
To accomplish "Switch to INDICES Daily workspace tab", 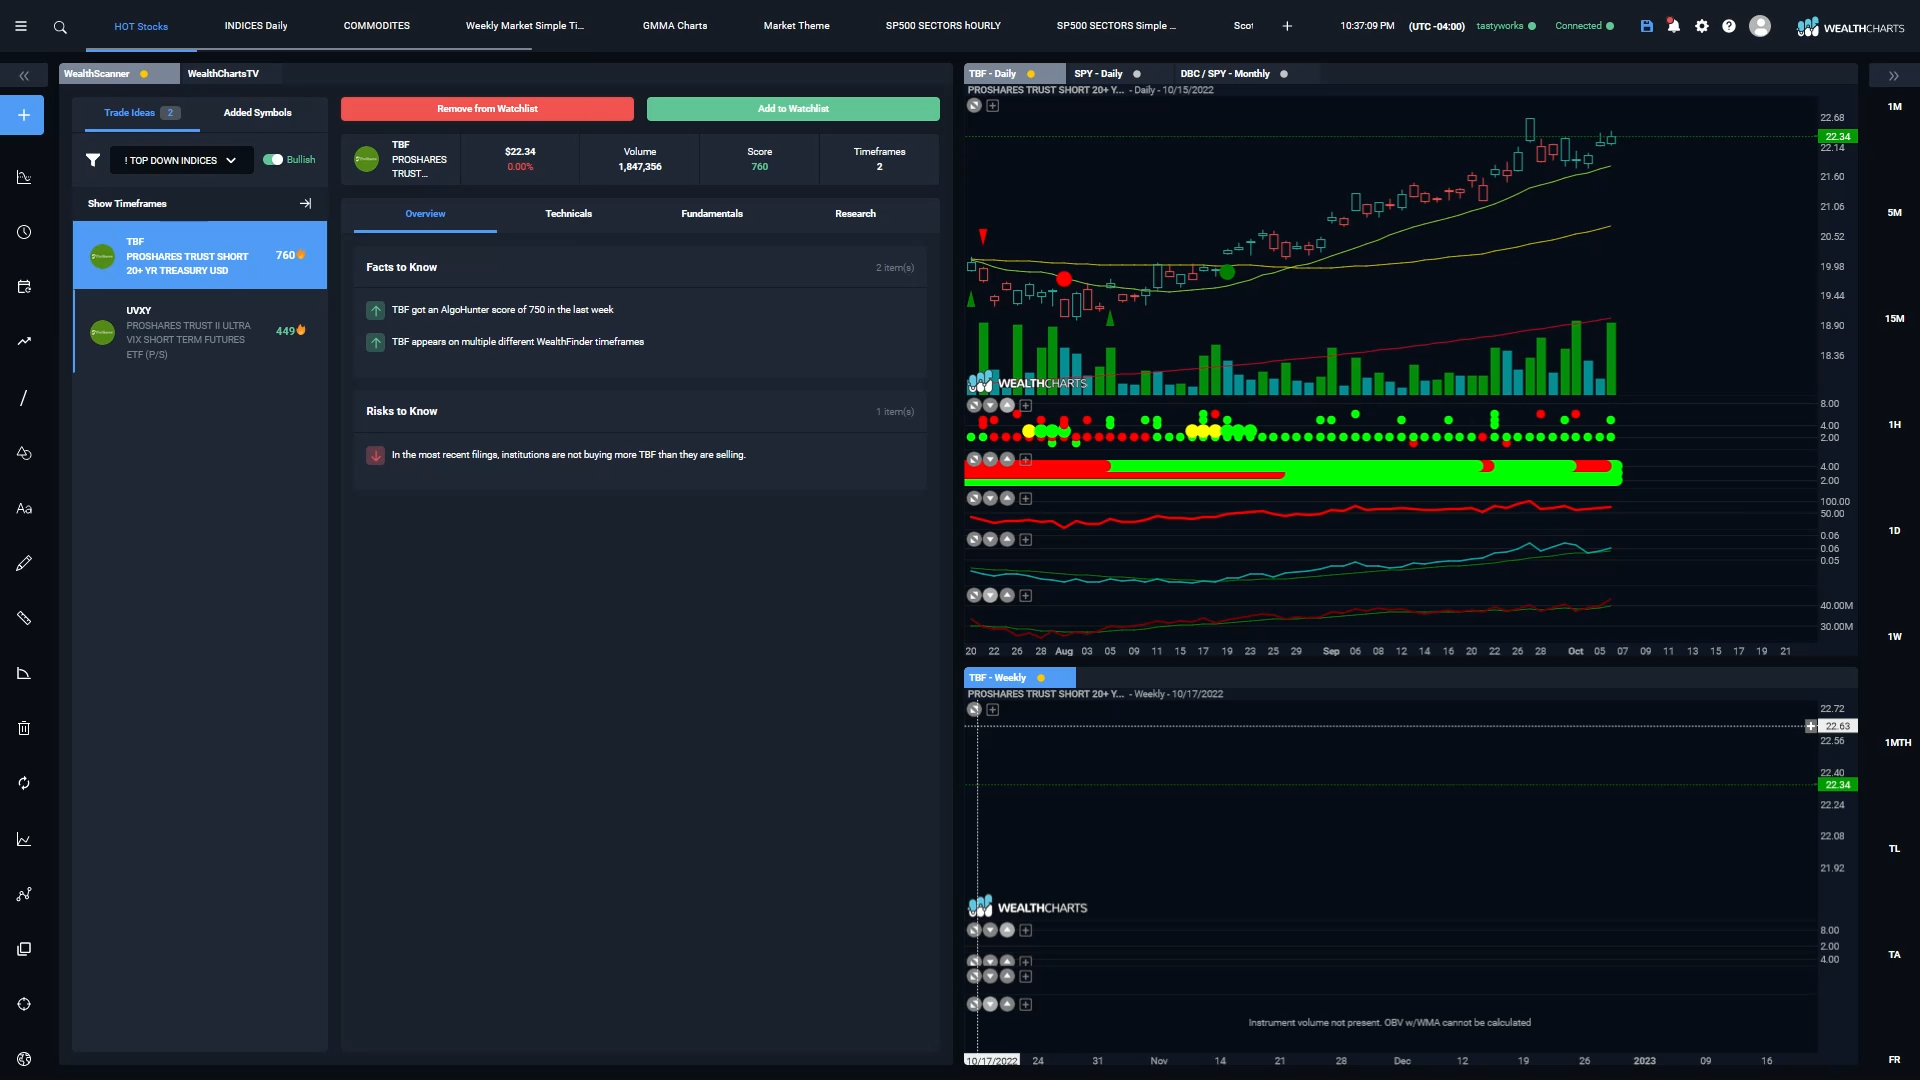I will [256, 26].
